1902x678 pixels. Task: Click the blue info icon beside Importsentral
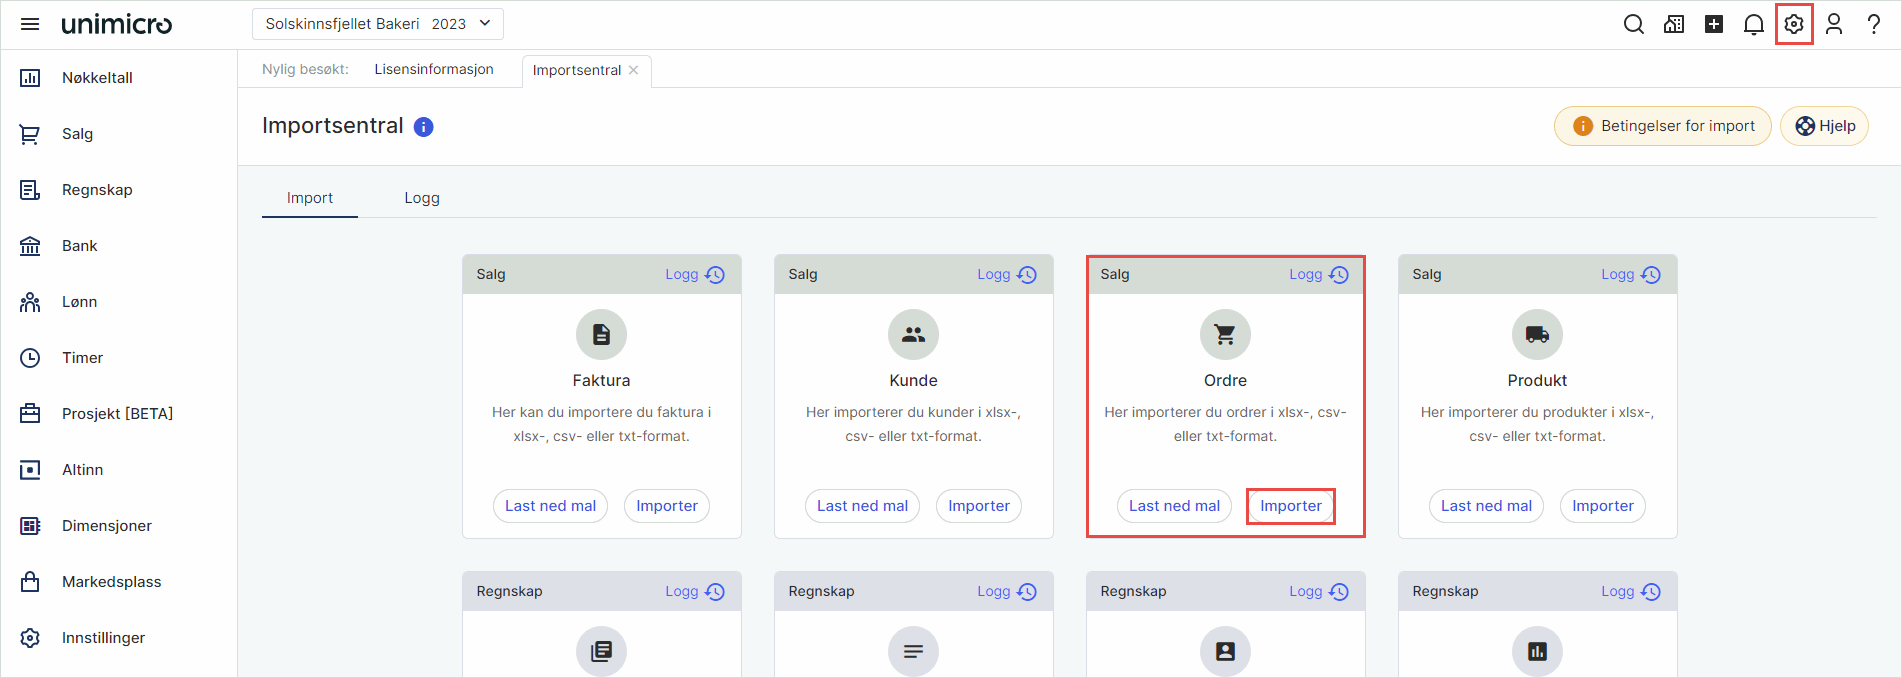tap(424, 127)
